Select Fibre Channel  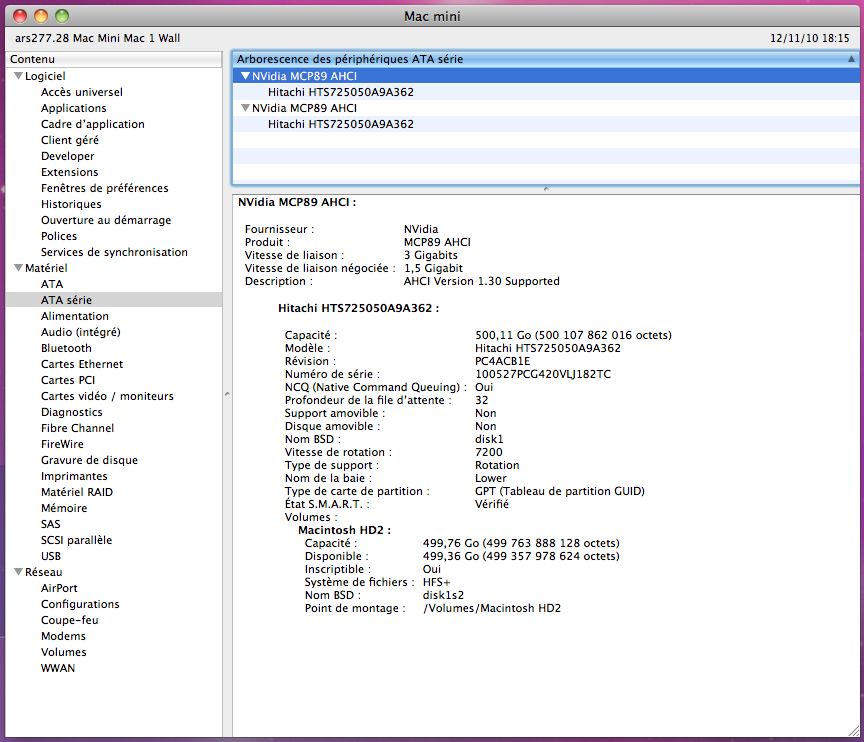click(78, 427)
